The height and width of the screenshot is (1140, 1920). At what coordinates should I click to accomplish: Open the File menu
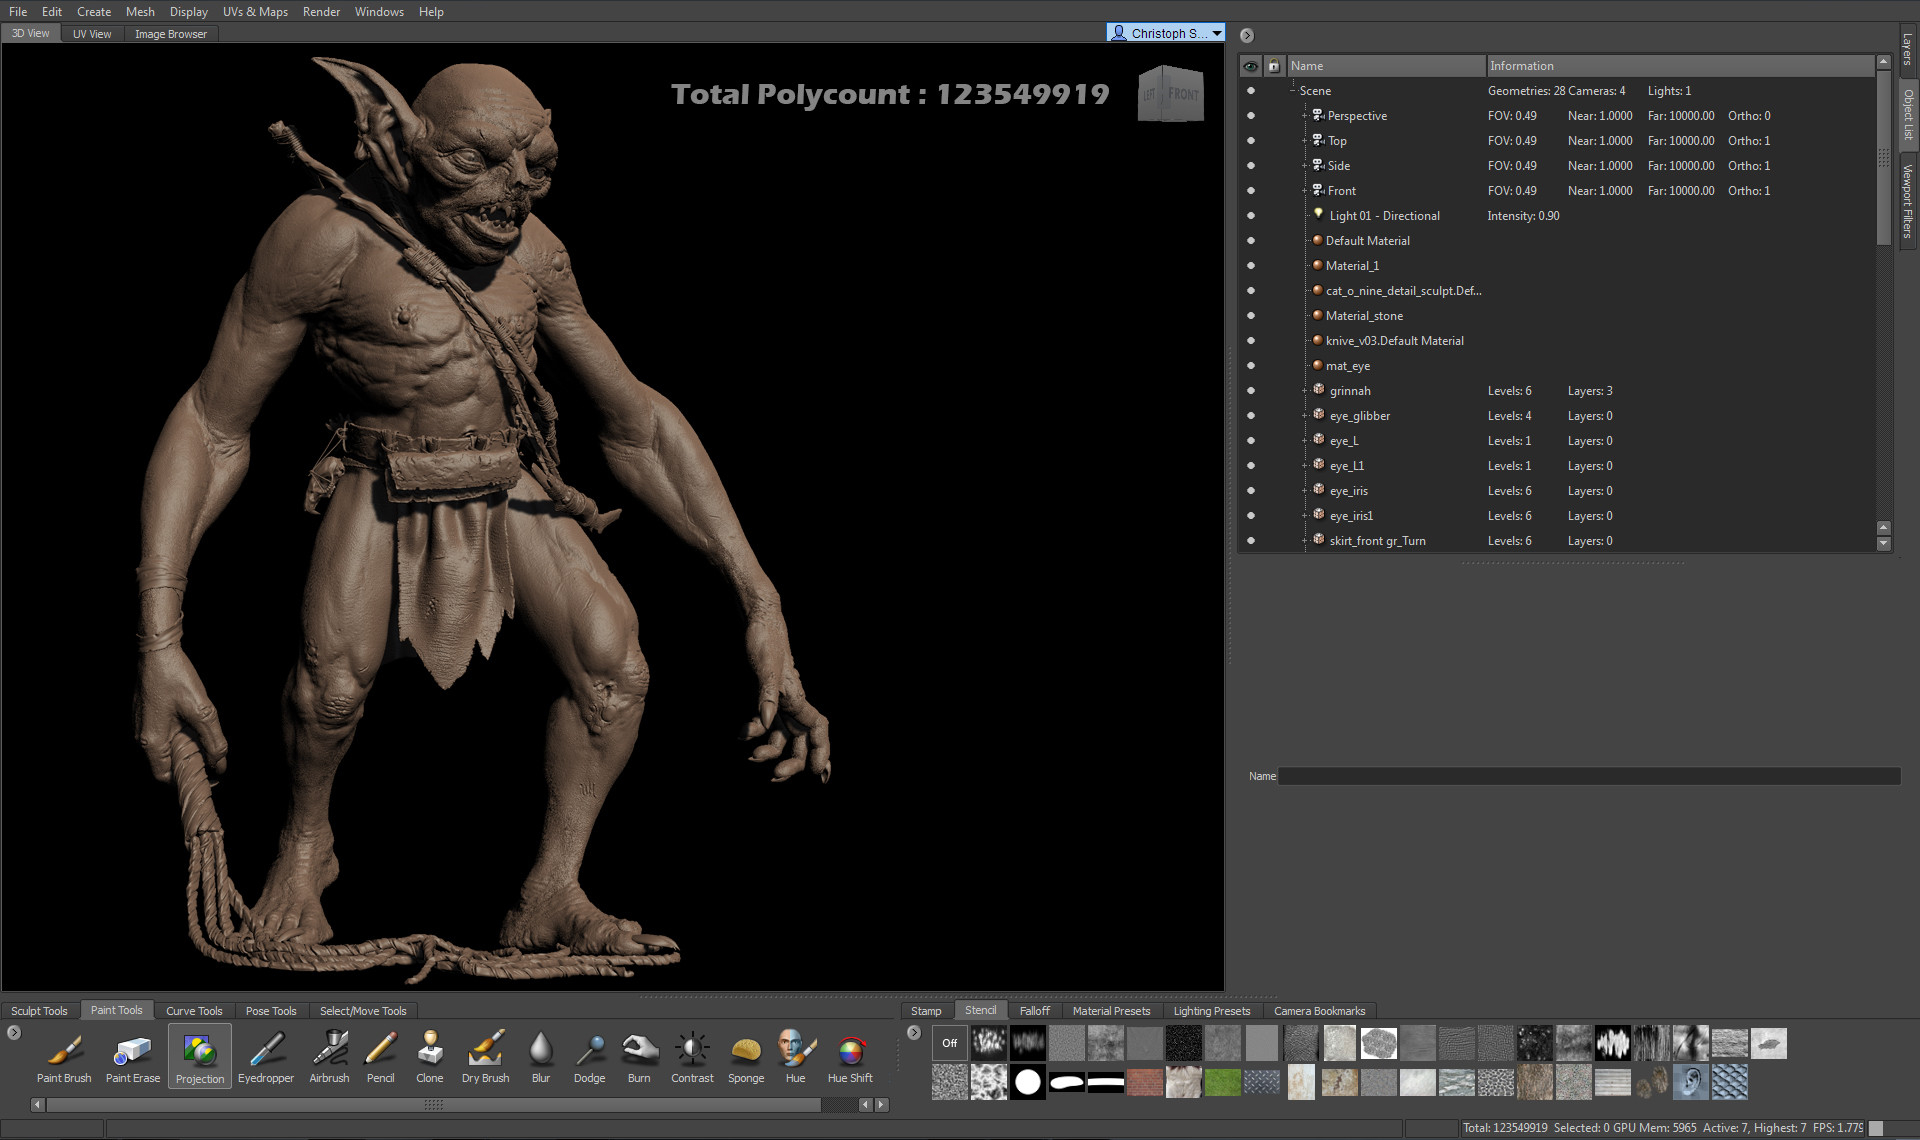pos(18,12)
